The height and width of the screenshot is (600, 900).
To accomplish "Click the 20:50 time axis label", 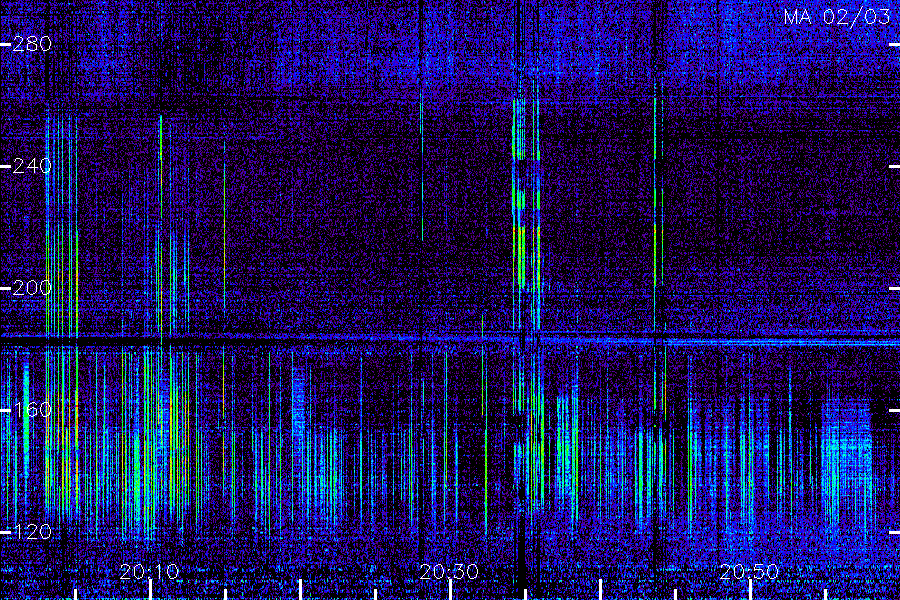I will (749, 572).
